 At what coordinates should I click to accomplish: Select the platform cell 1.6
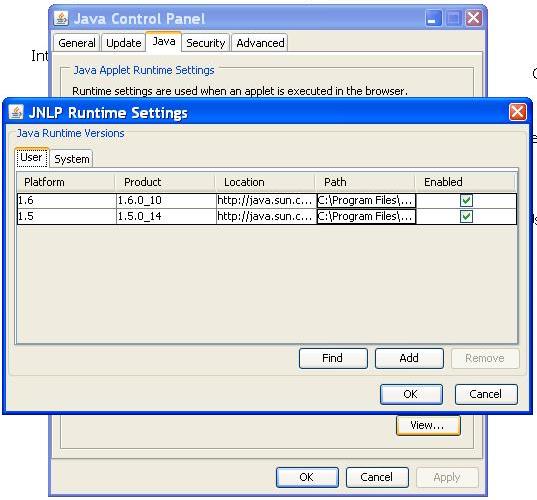[67, 200]
